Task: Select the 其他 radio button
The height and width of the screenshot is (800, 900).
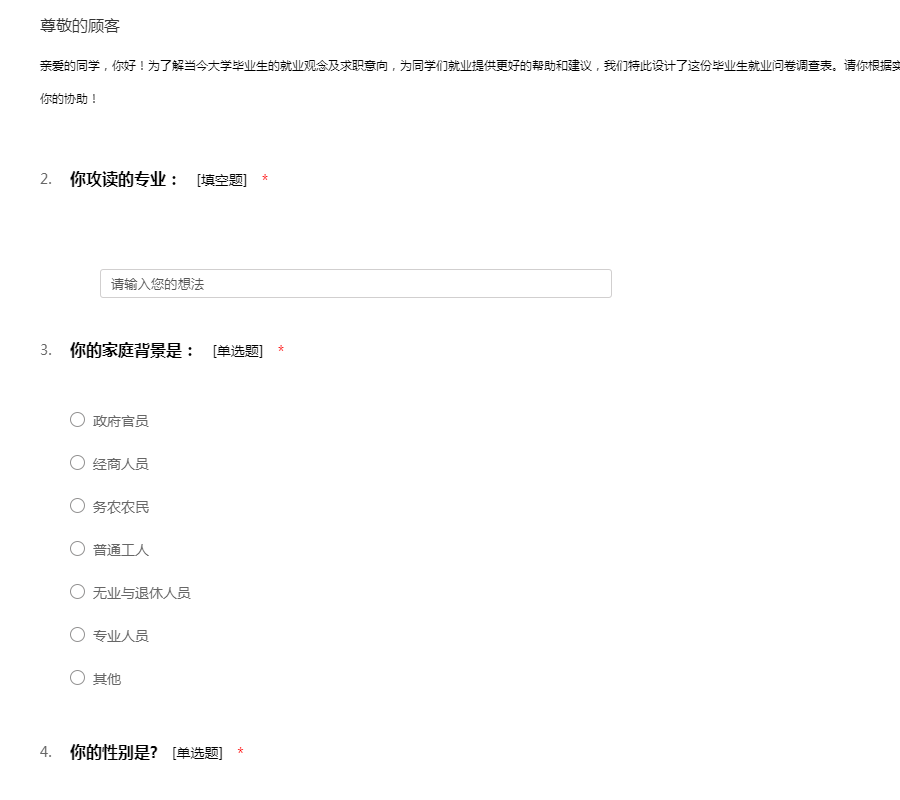Action: pyautogui.click(x=77, y=678)
